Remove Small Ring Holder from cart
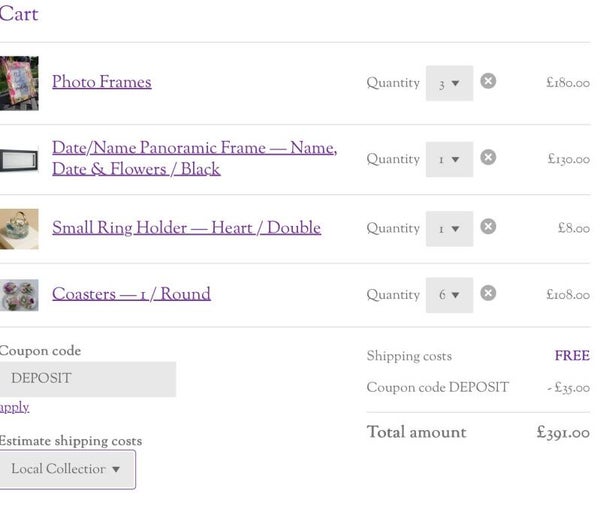This screenshot has height=512, width=600. click(x=488, y=227)
